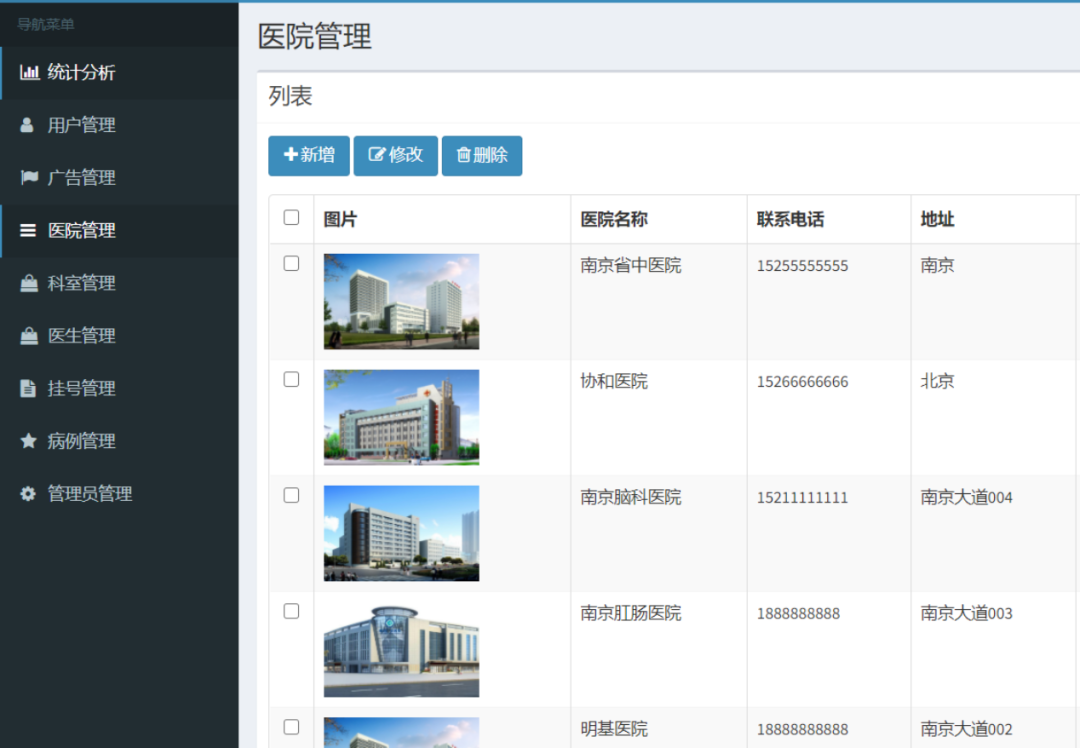Navigate to 科室管理
1080x748 pixels.
pyautogui.click(x=119, y=283)
